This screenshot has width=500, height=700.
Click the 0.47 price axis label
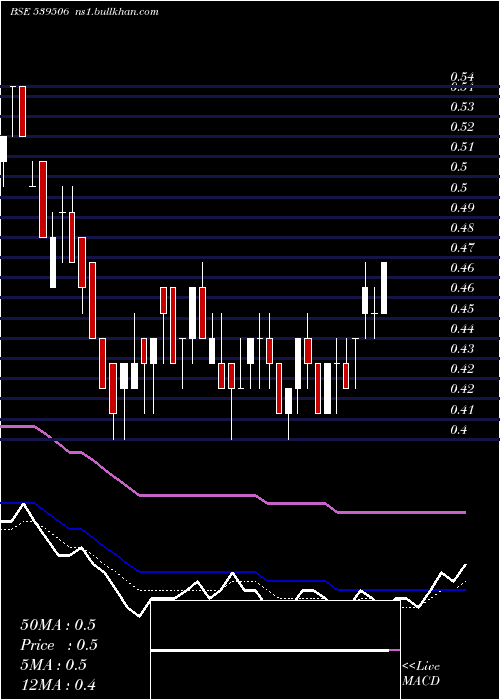[462, 248]
